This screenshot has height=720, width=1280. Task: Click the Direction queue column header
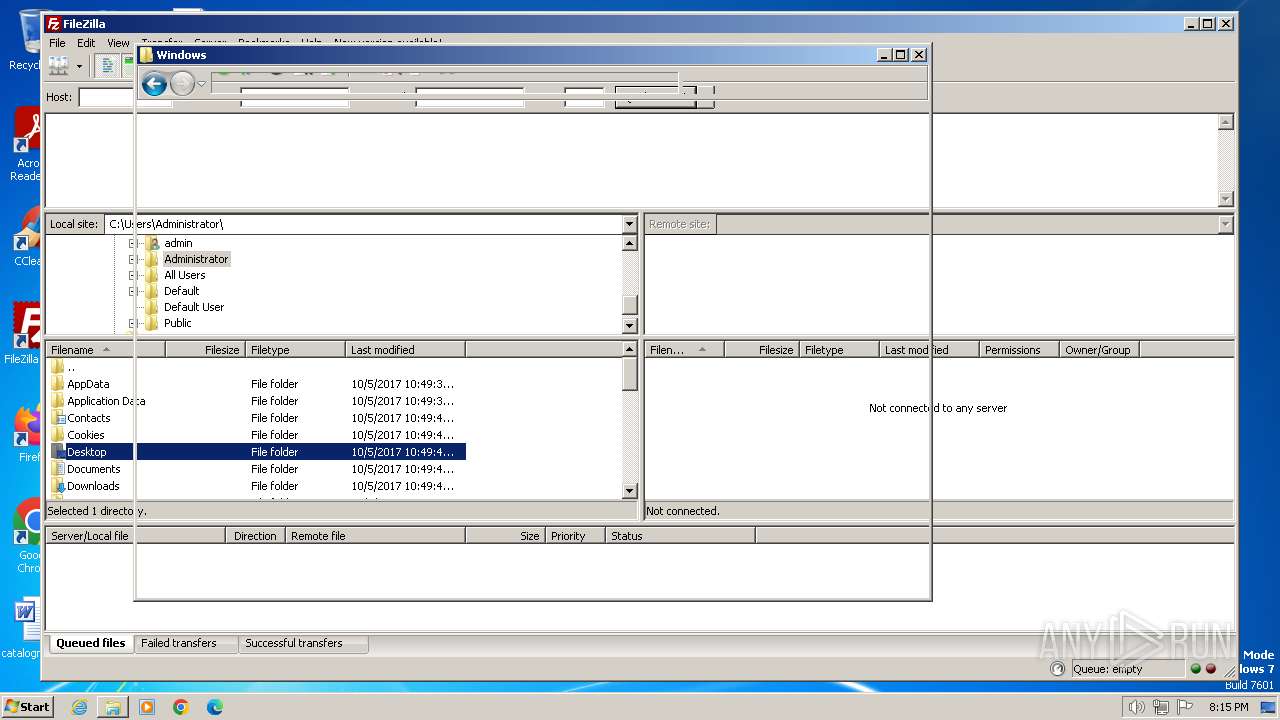256,536
